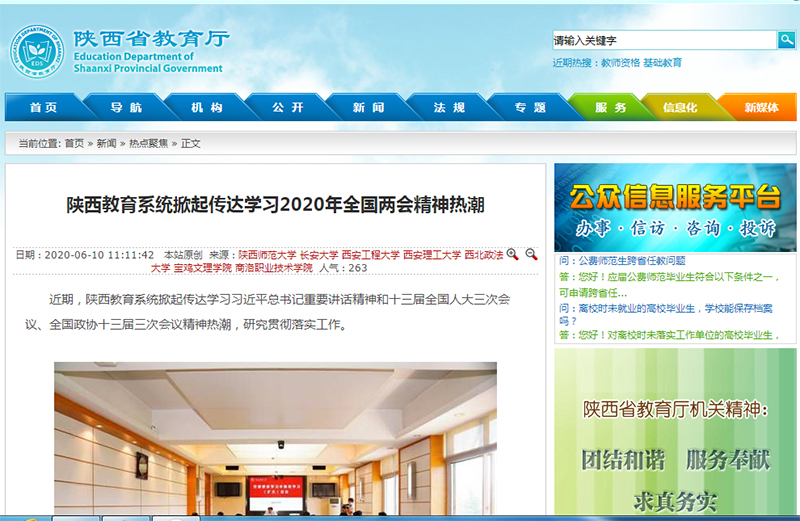800x521 pixels.
Task: Click the Education Department circular logo
Action: point(36,51)
